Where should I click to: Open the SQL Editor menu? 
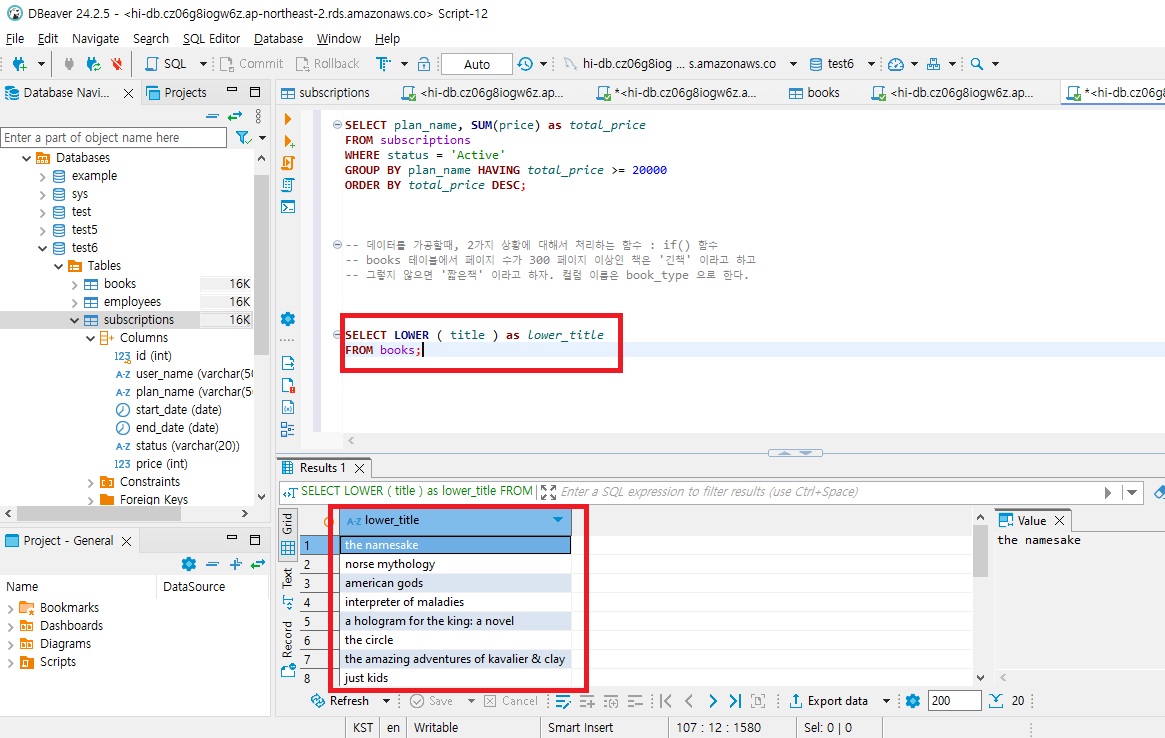pos(211,39)
